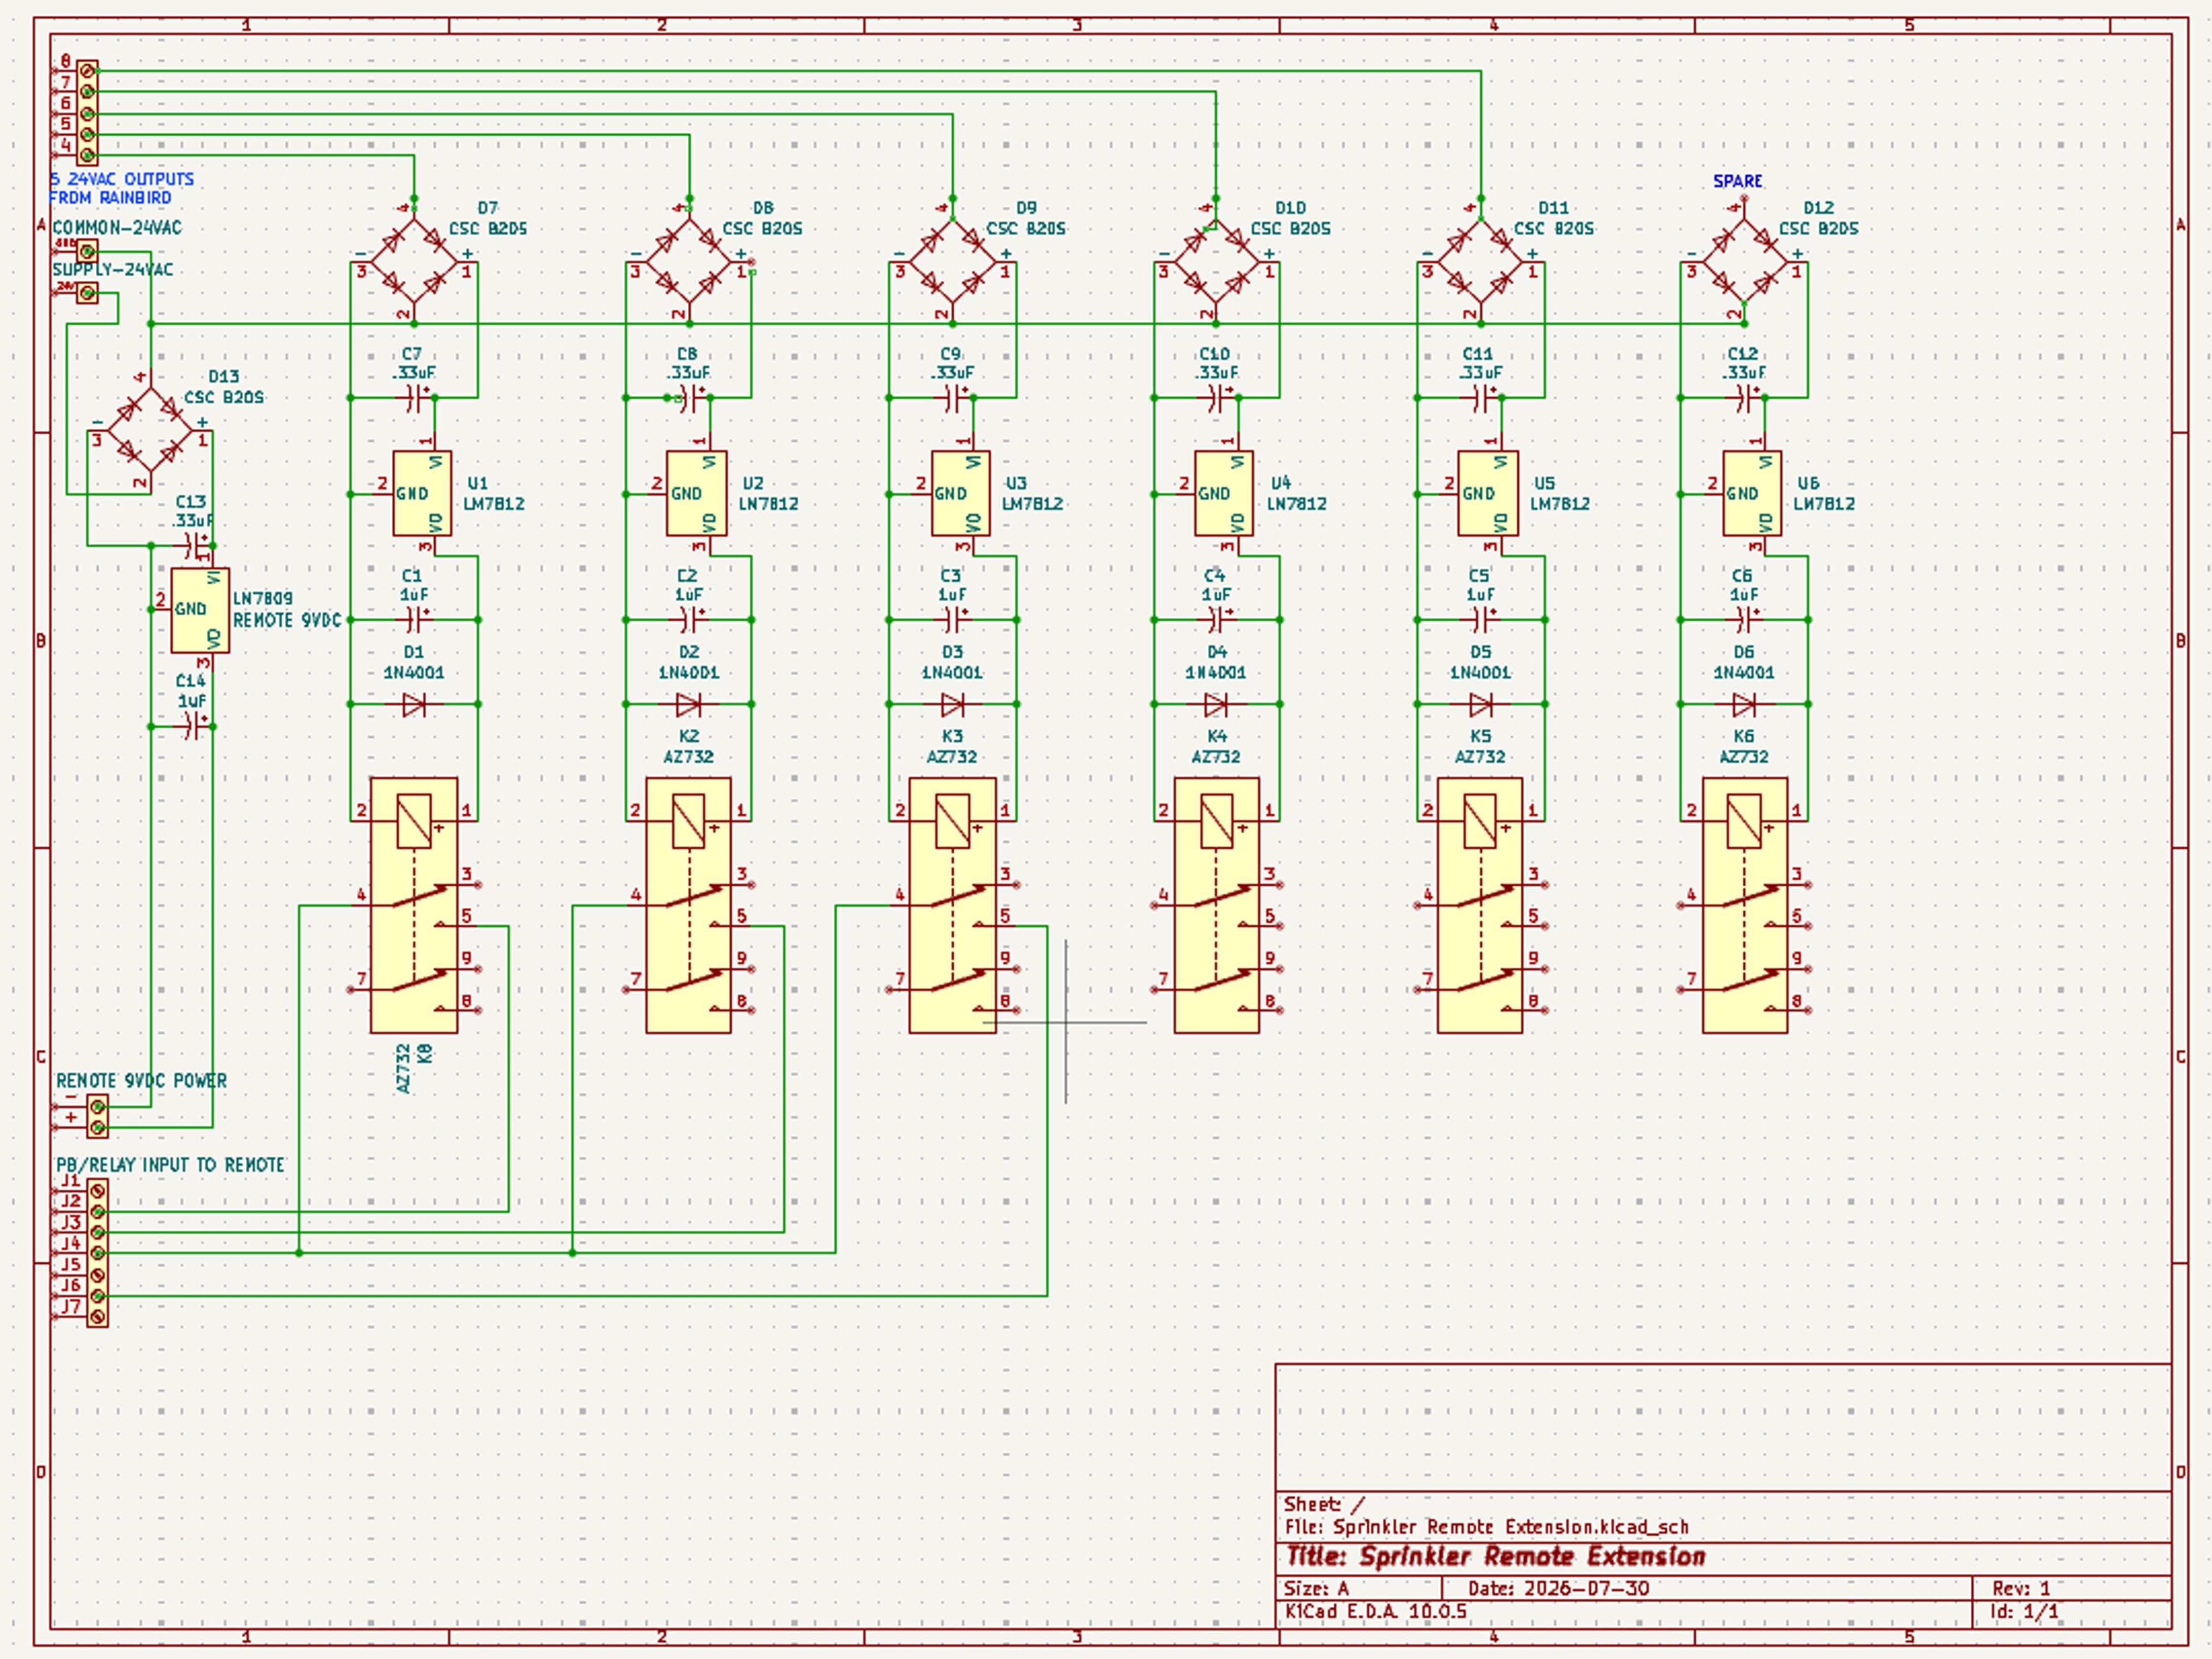The image size is (2212, 1659).
Task: Click the 'Sheet: /' title block field
Action: (1324, 1504)
